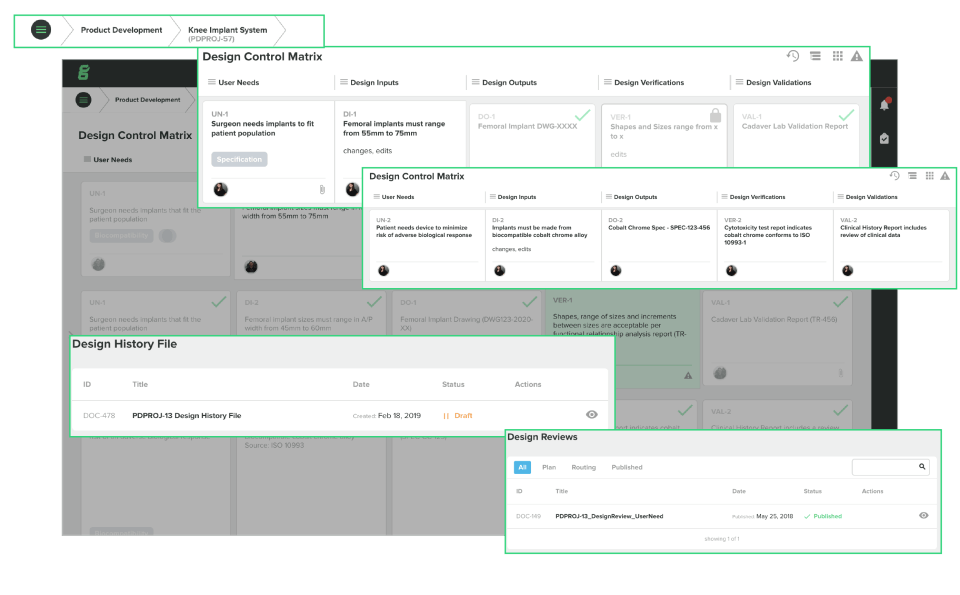Click the Specification tag on UN-1 card
Screen dimensions: 960x595
239,159
